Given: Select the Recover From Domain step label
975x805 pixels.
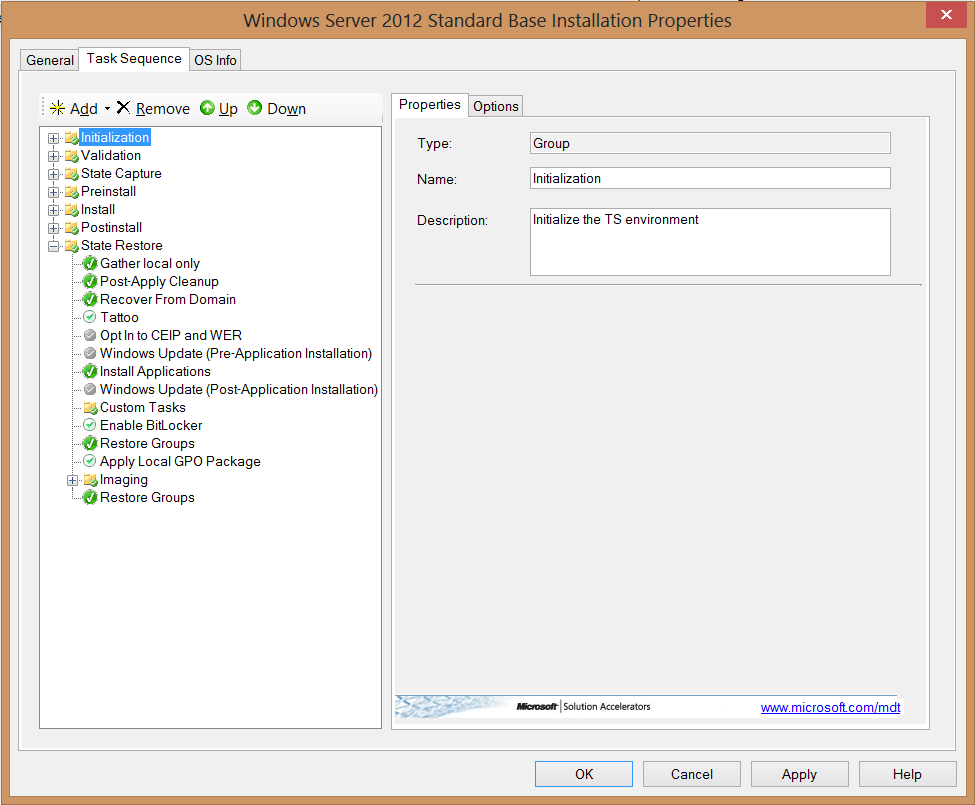Looking at the screenshot, I should (x=168, y=300).
